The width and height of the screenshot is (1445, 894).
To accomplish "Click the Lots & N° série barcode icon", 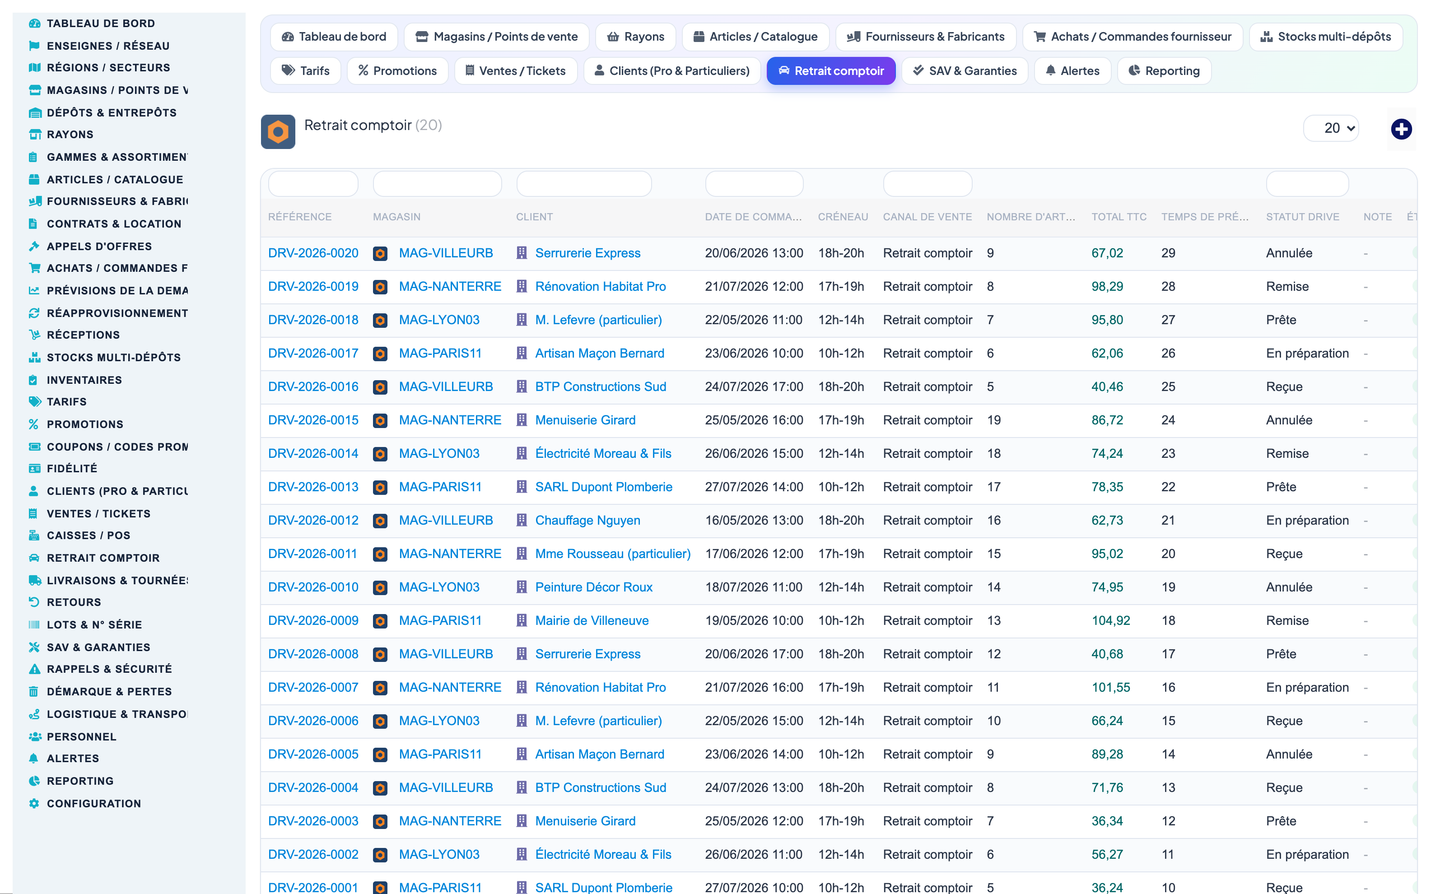I will coord(35,625).
